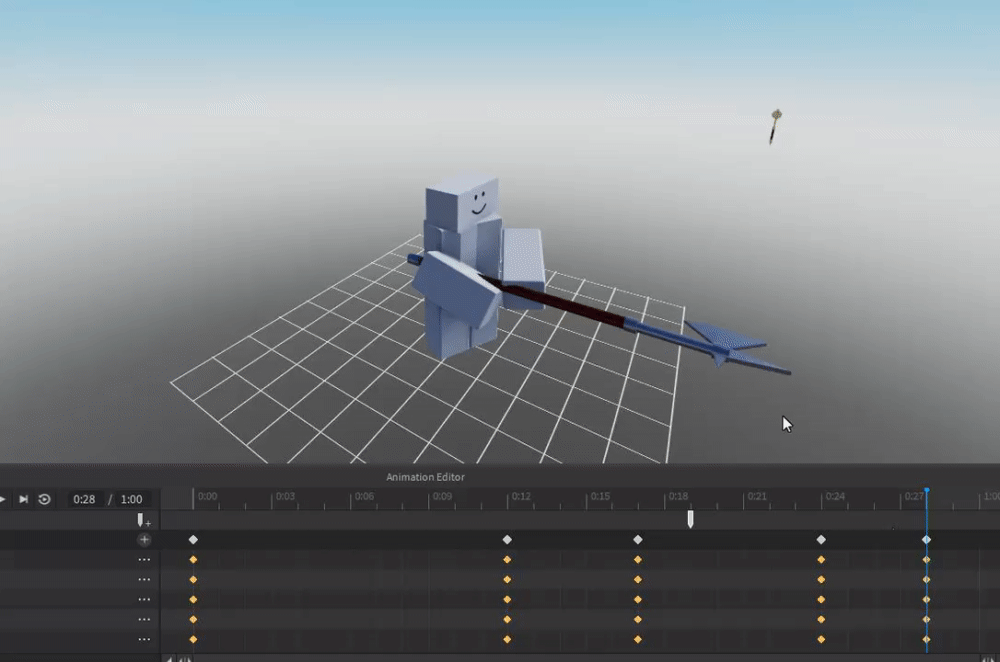
Task: Click the 0:24 label on the timeline ruler
Action: pyautogui.click(x=835, y=496)
